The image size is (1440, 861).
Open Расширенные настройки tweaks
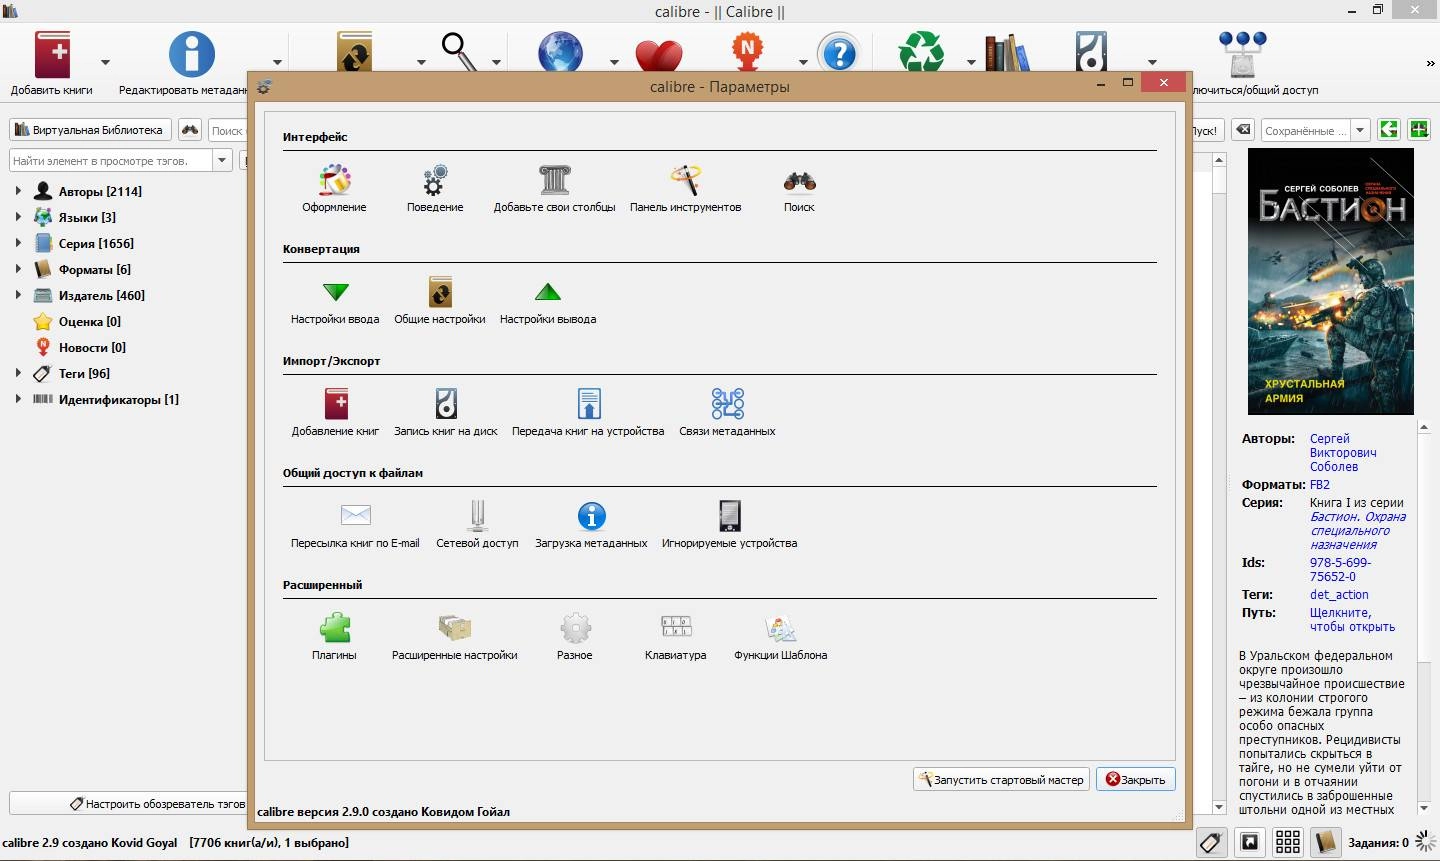[455, 637]
